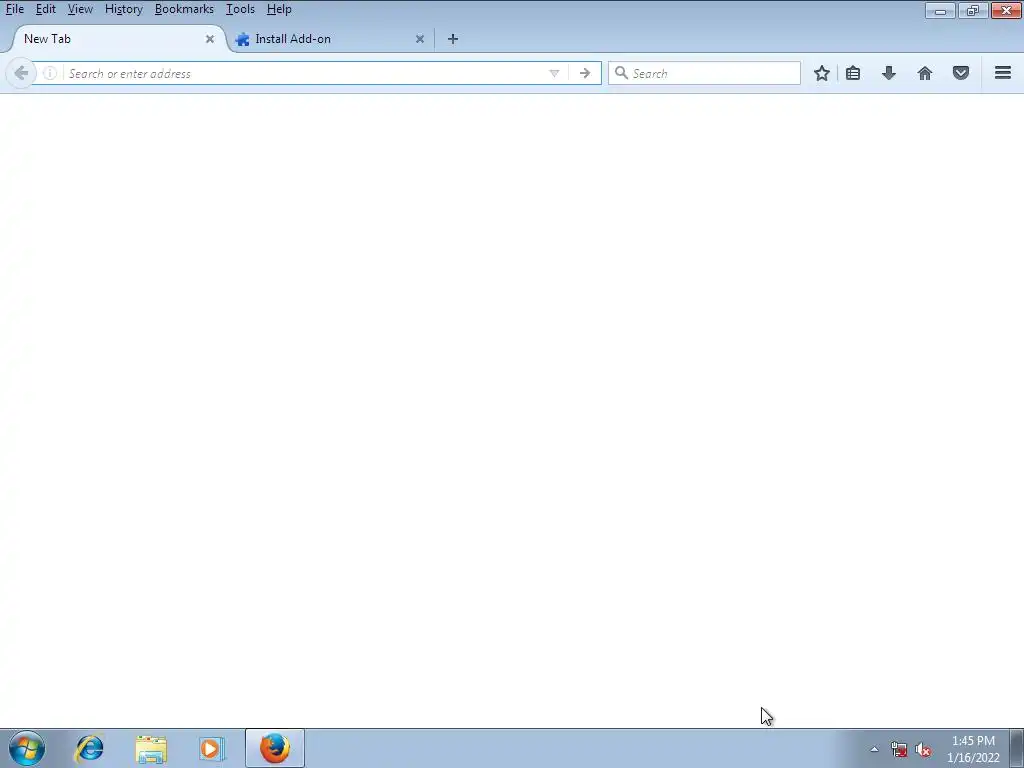Open a new tab with plus button
This screenshot has height=768, width=1024.
click(x=453, y=39)
